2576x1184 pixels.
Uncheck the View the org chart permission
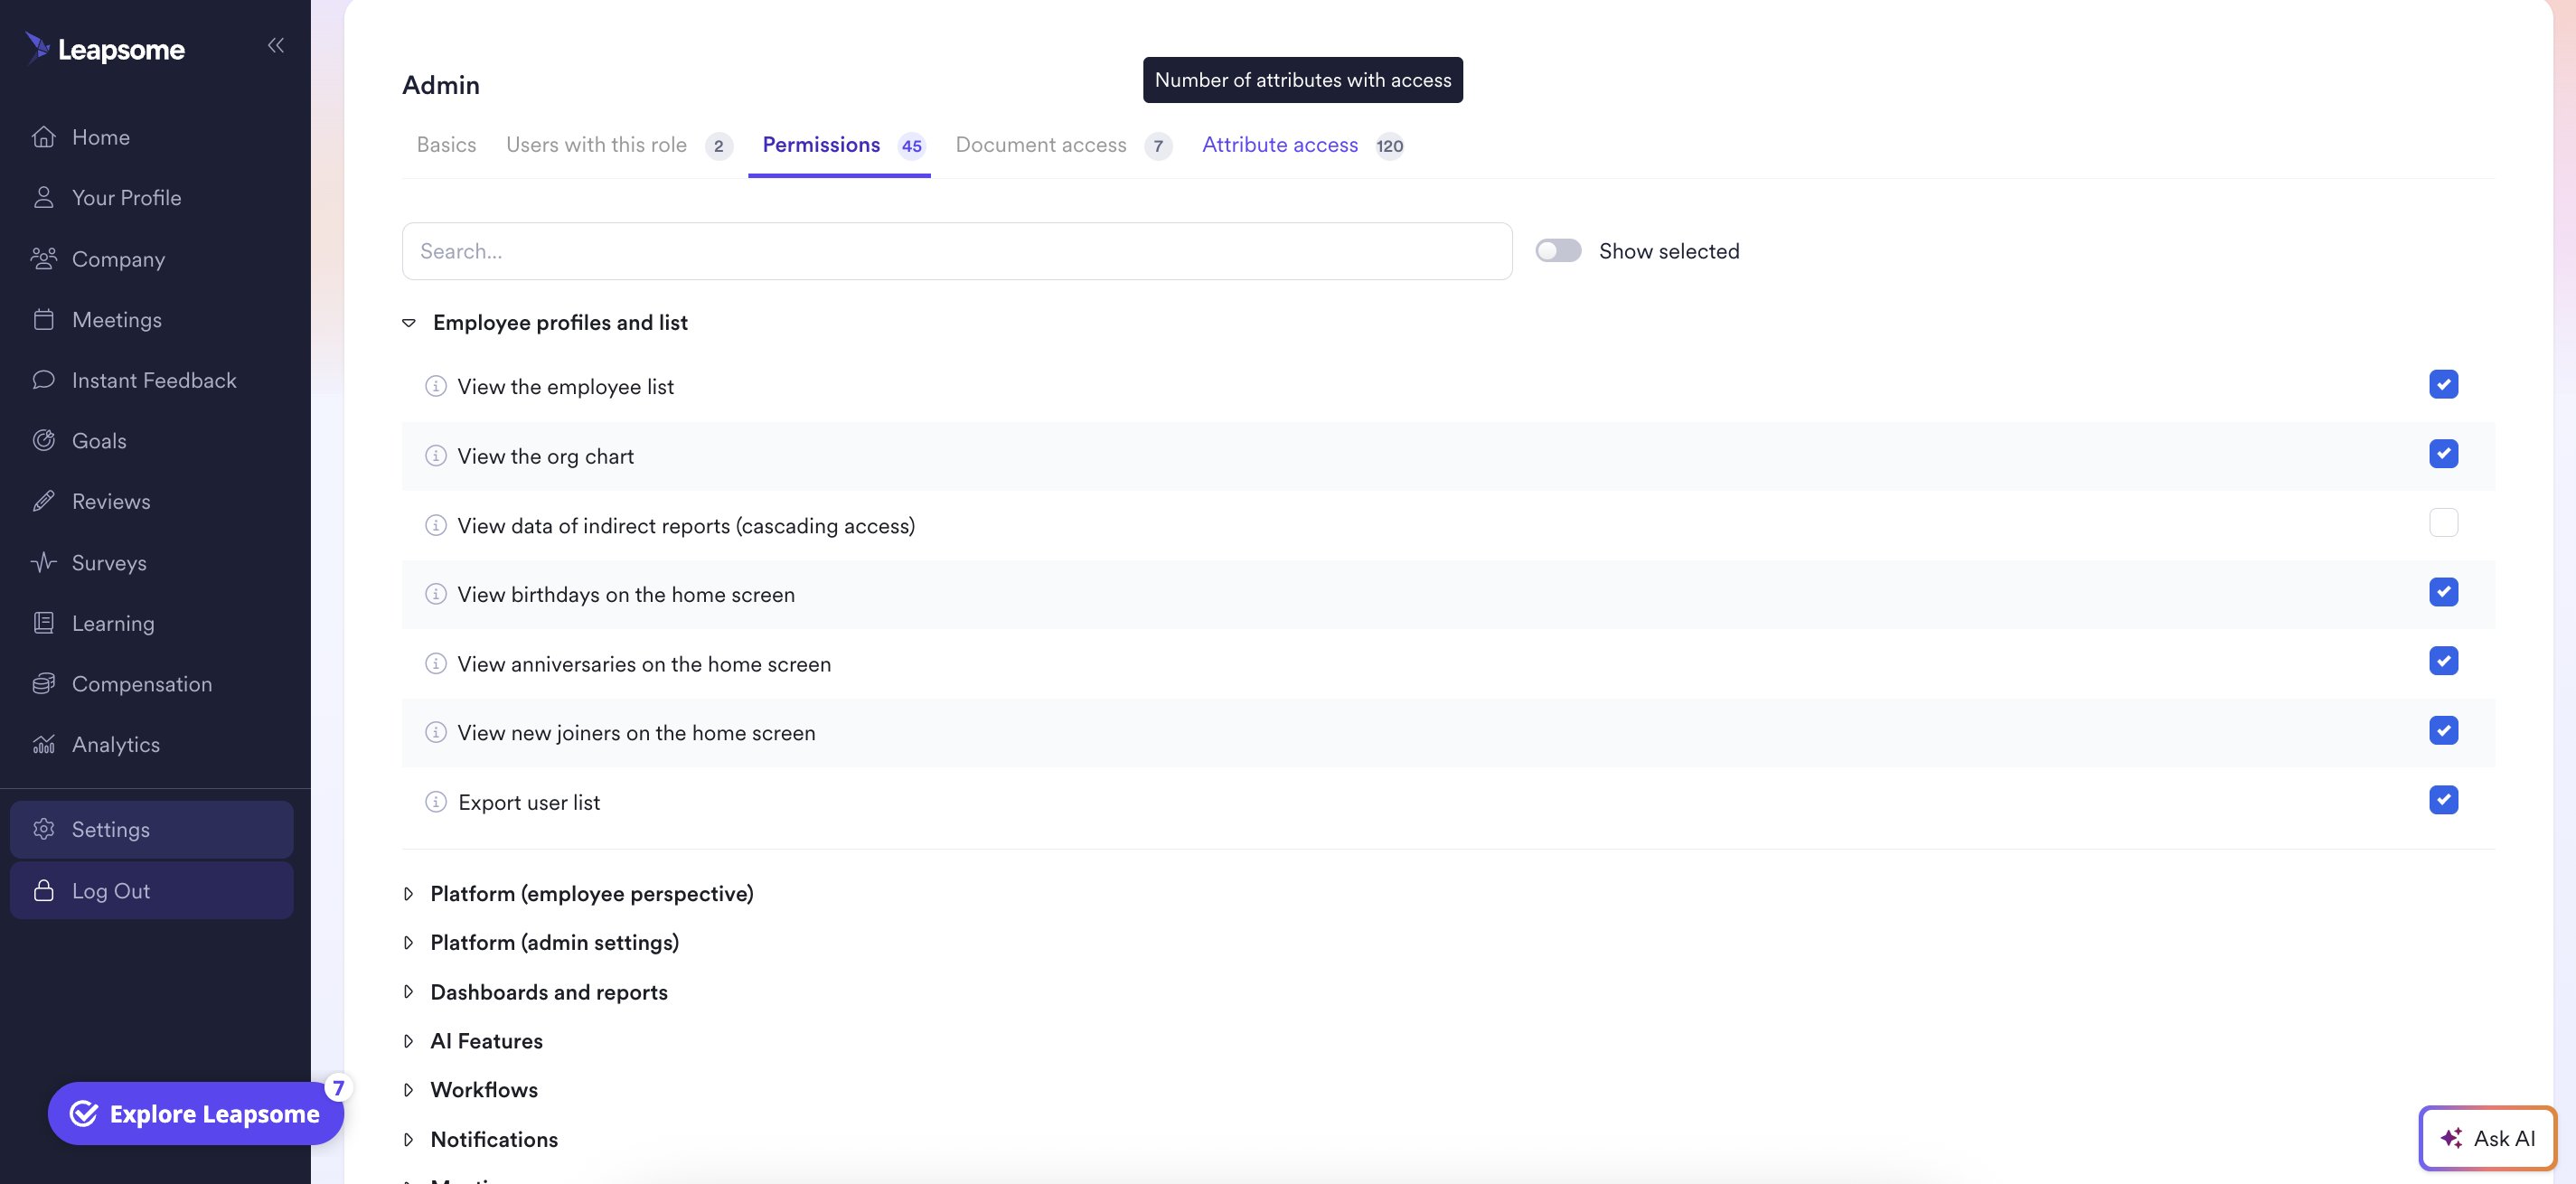[2443, 454]
